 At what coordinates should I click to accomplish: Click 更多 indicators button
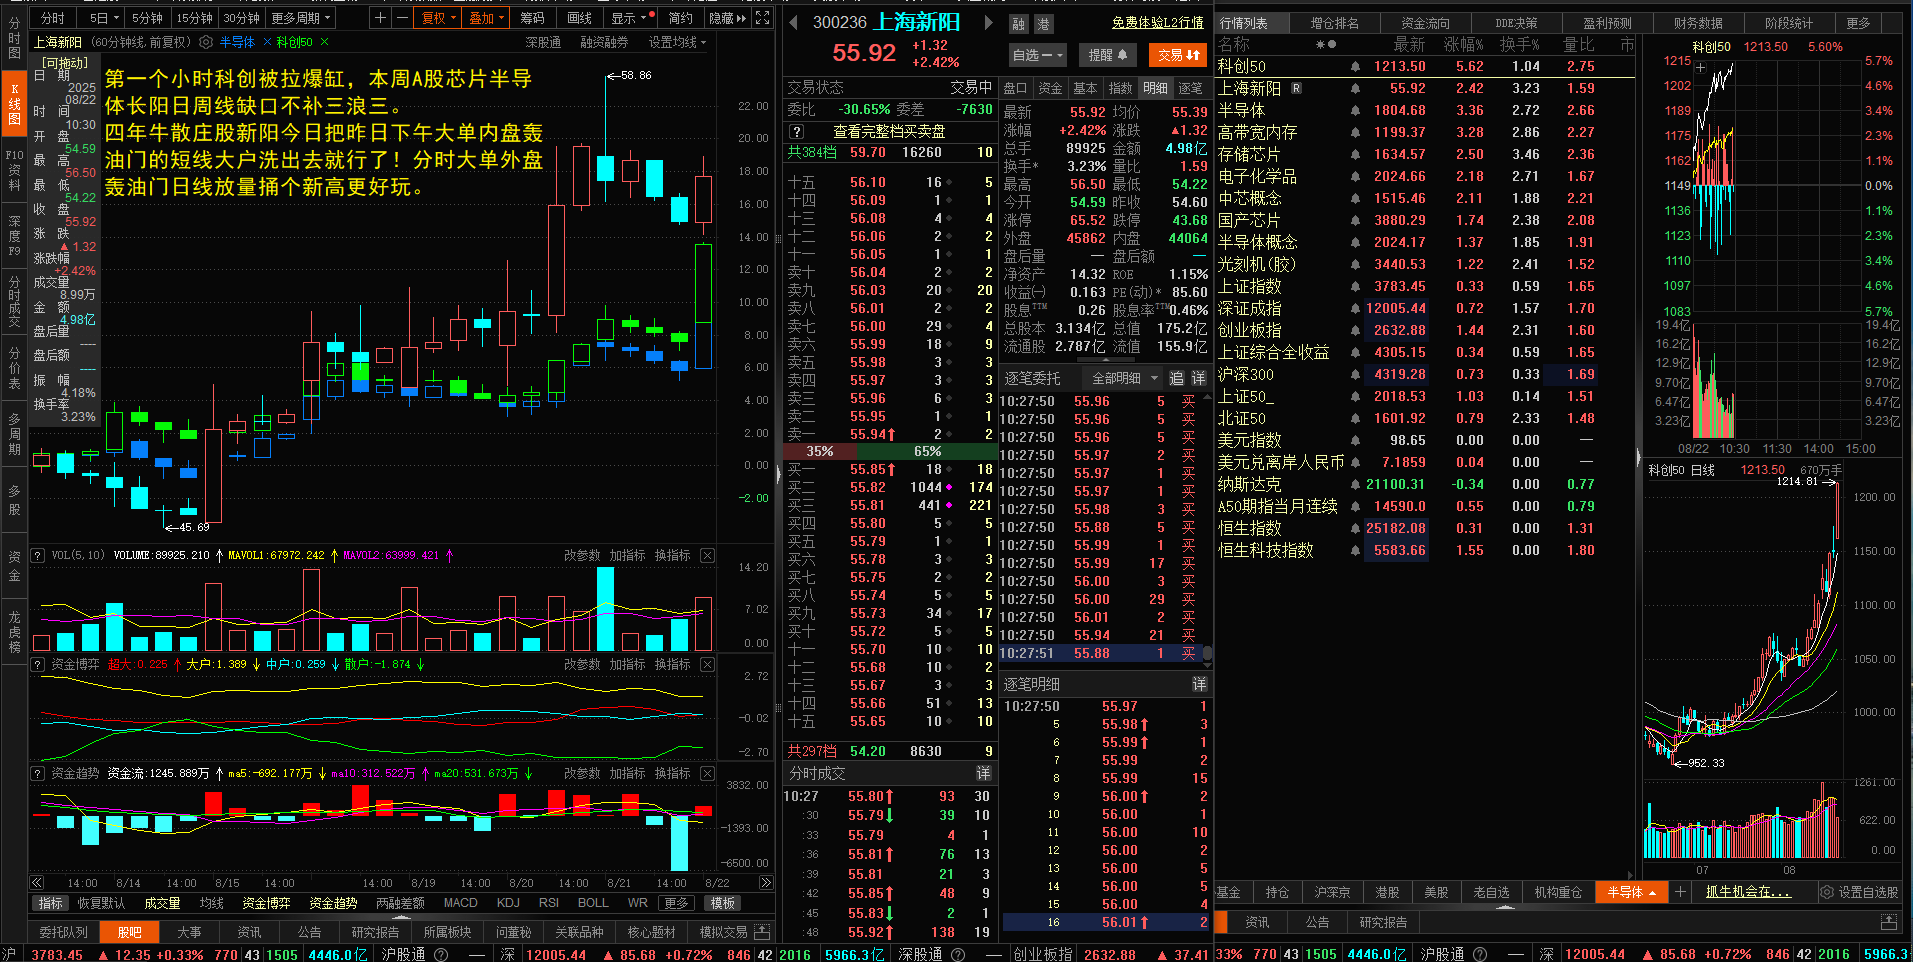[x=677, y=903]
